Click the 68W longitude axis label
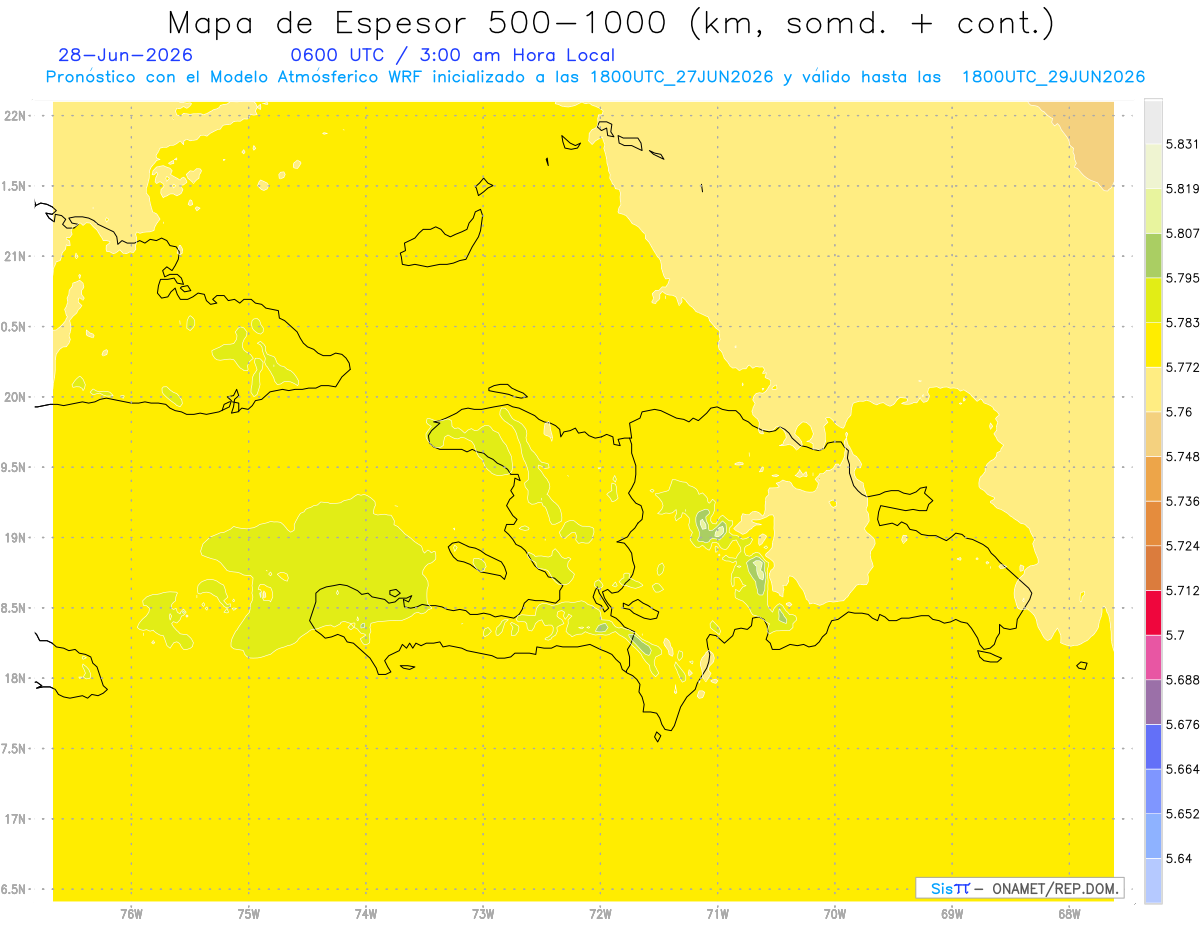Viewport: 1200px width, 927px height. (x=1069, y=914)
